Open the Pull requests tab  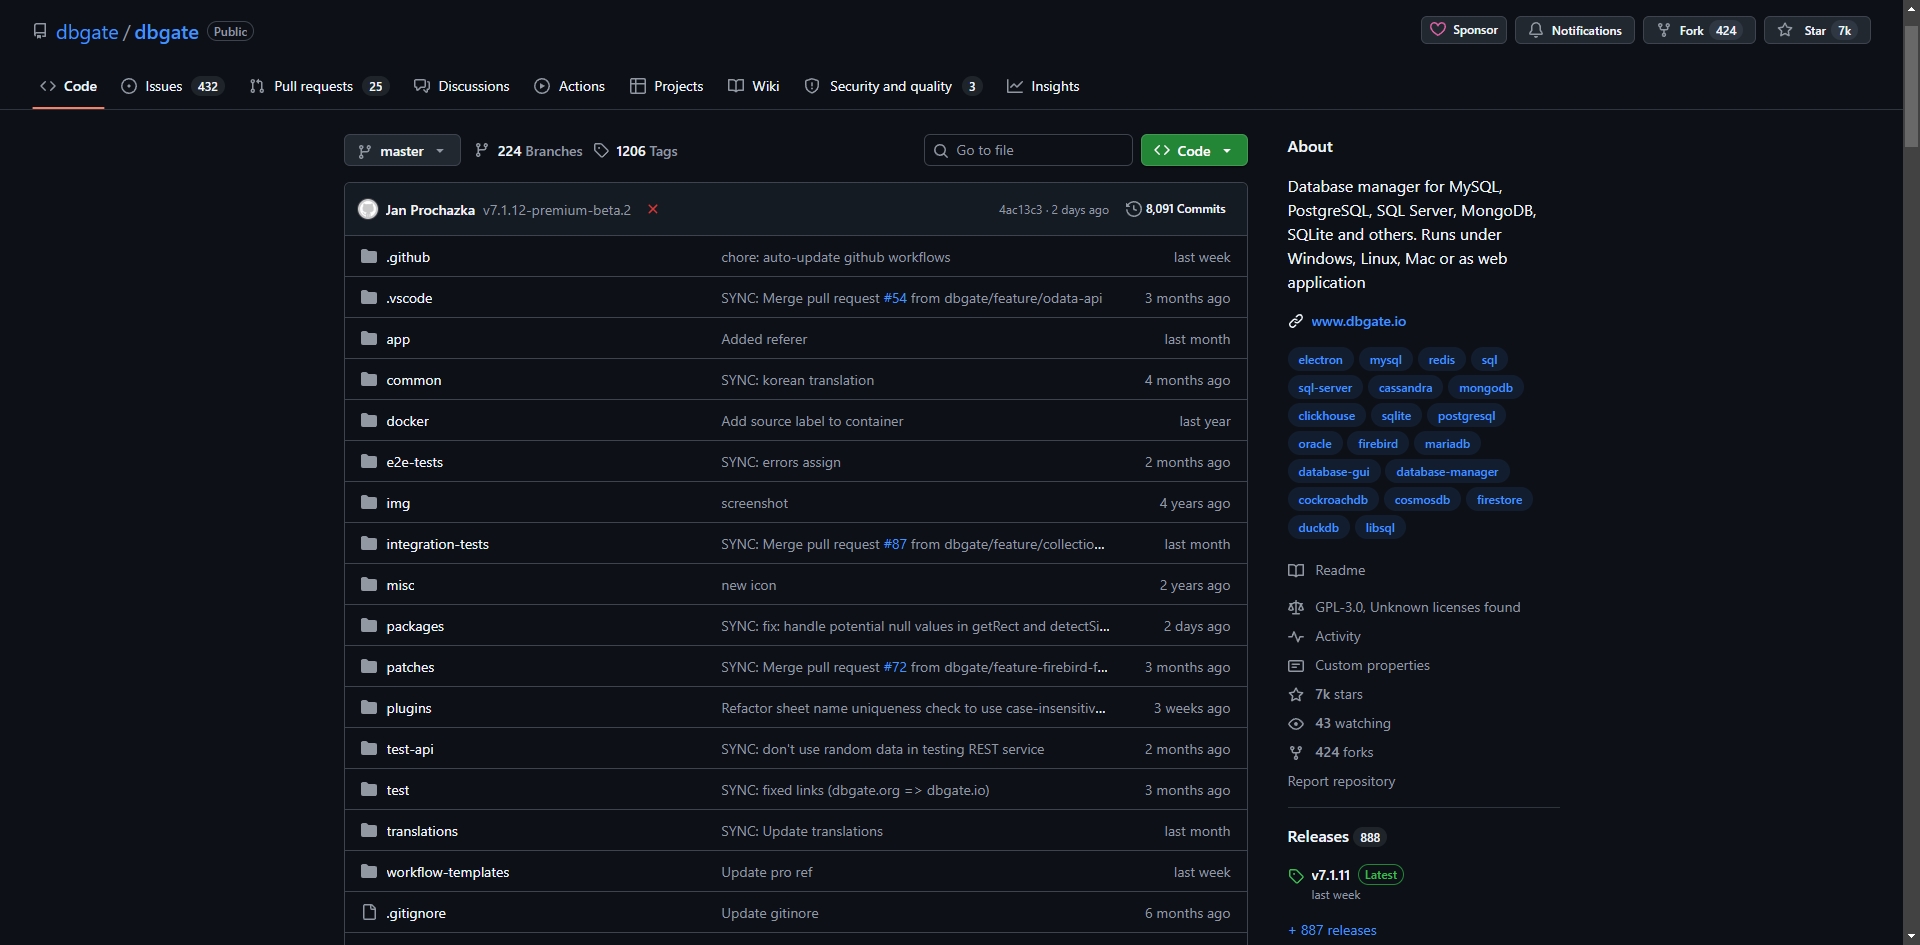pos(318,86)
